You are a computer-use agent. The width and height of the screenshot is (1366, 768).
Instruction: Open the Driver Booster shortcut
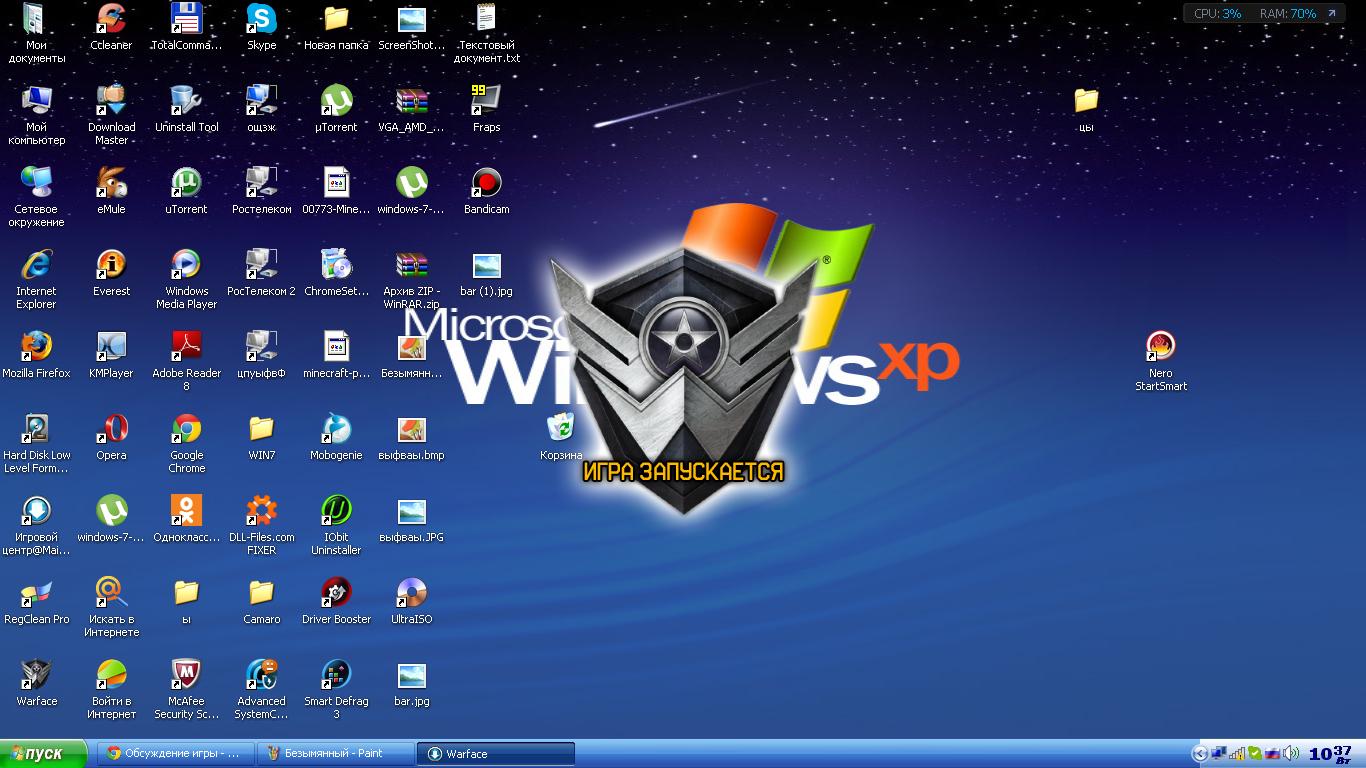[336, 601]
